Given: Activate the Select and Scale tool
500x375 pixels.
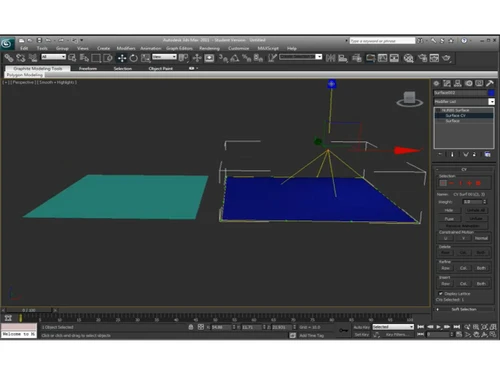Looking at the screenshot, I should pos(146,58).
